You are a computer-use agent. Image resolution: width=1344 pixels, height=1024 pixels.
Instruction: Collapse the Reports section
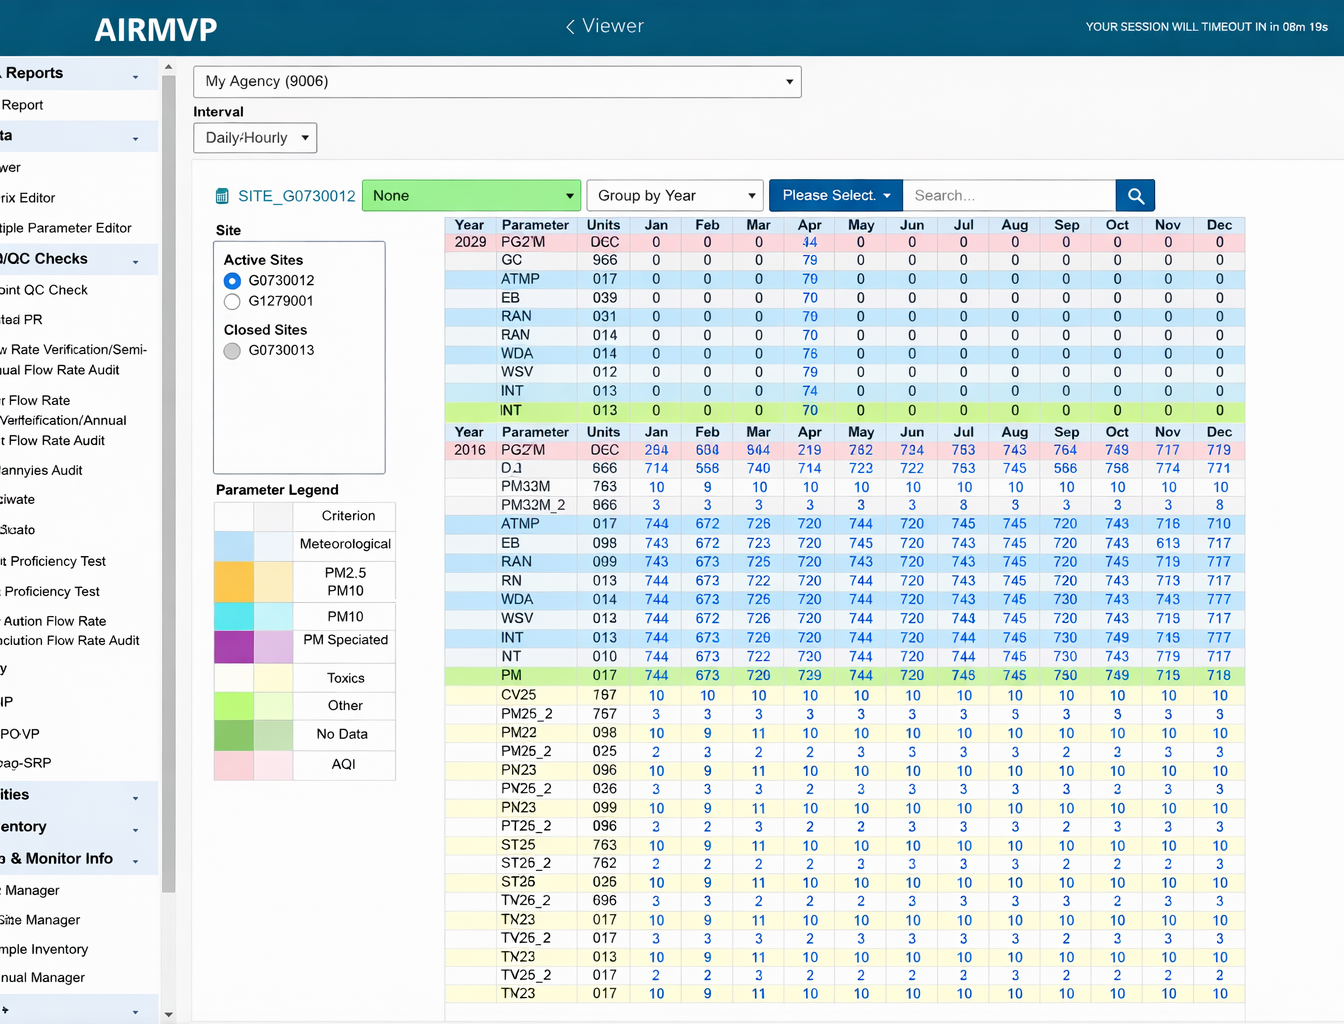[x=135, y=73]
